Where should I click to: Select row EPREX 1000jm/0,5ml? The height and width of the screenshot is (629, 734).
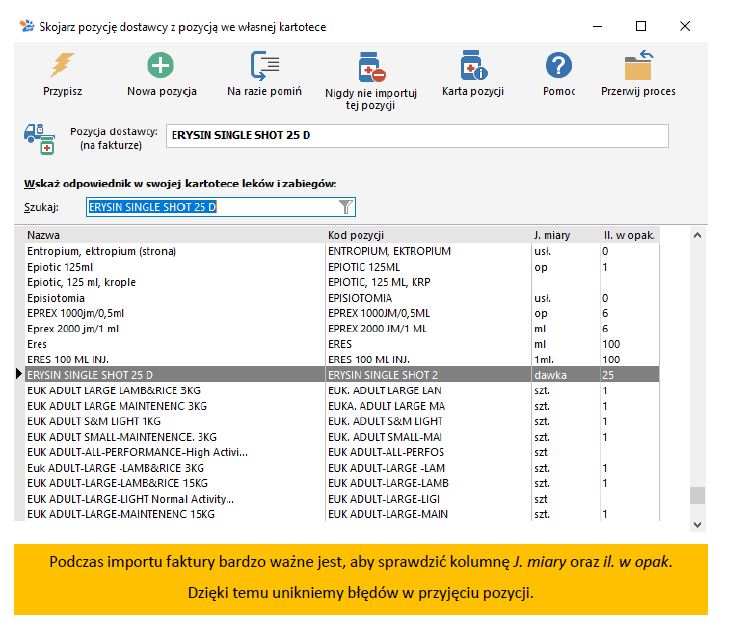point(342,313)
